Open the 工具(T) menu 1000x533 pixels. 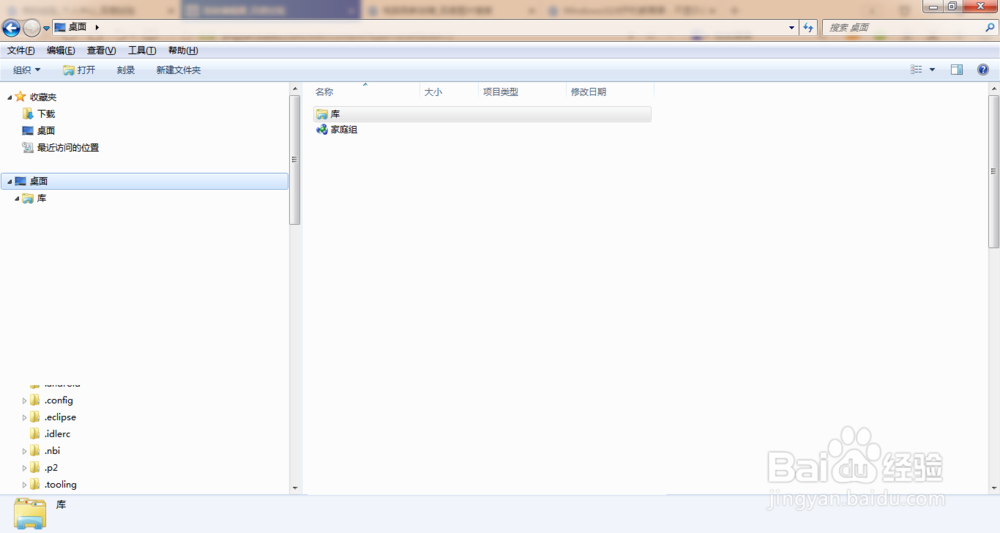point(142,50)
